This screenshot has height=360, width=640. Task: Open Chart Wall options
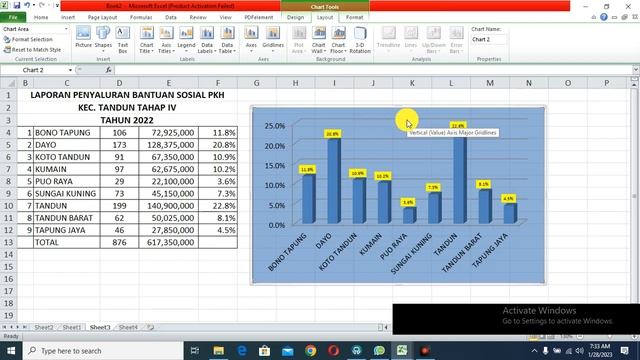(x=318, y=40)
